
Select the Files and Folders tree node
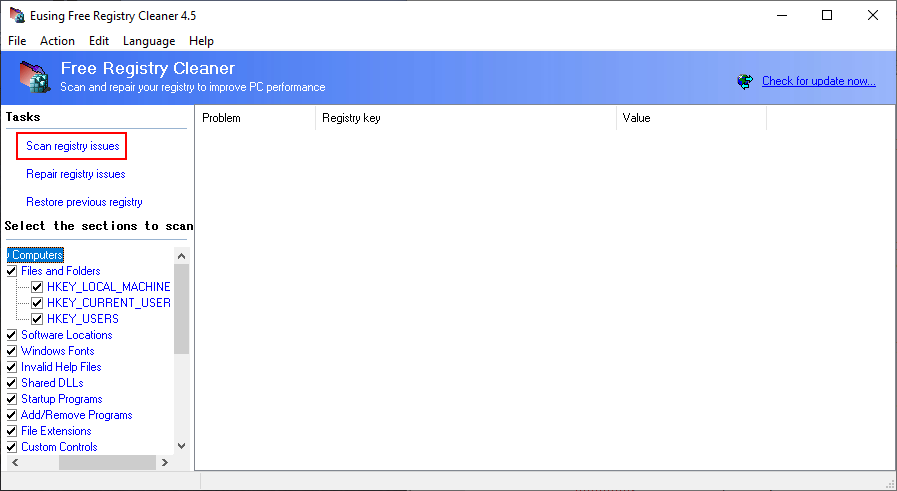click(60, 271)
